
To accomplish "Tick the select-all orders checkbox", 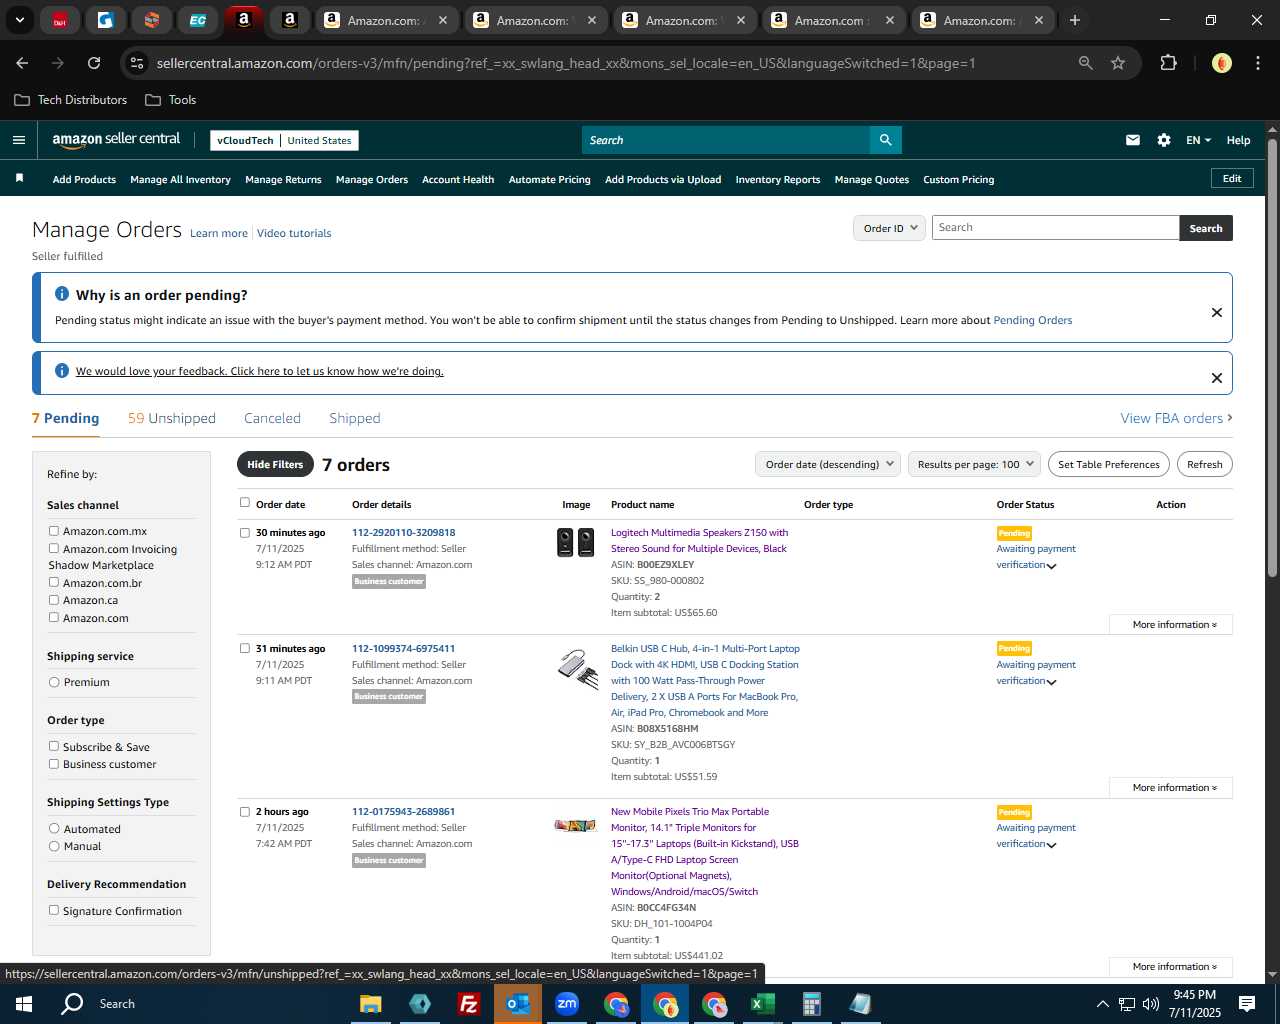I will [245, 503].
